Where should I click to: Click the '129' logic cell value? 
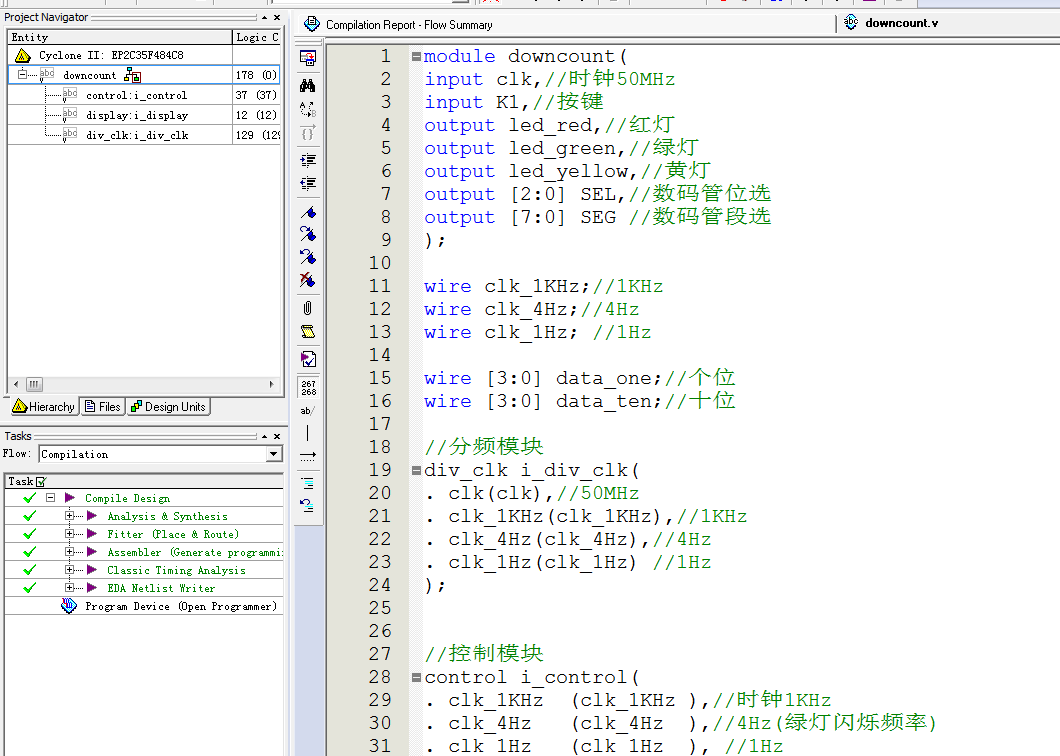pos(245,135)
